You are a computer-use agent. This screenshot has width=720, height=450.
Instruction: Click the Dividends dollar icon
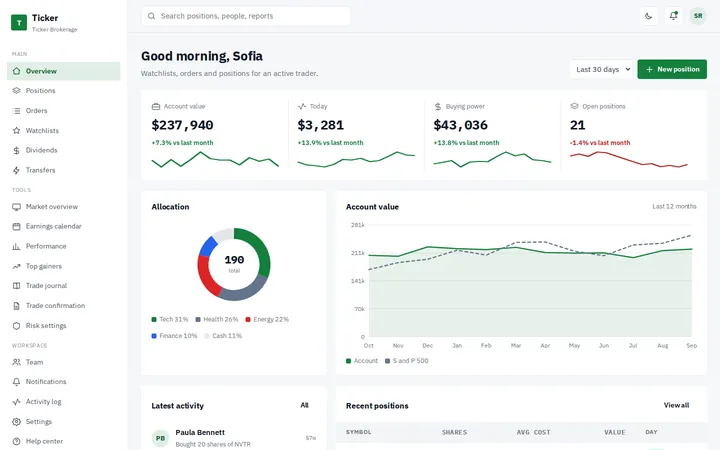pyautogui.click(x=17, y=150)
